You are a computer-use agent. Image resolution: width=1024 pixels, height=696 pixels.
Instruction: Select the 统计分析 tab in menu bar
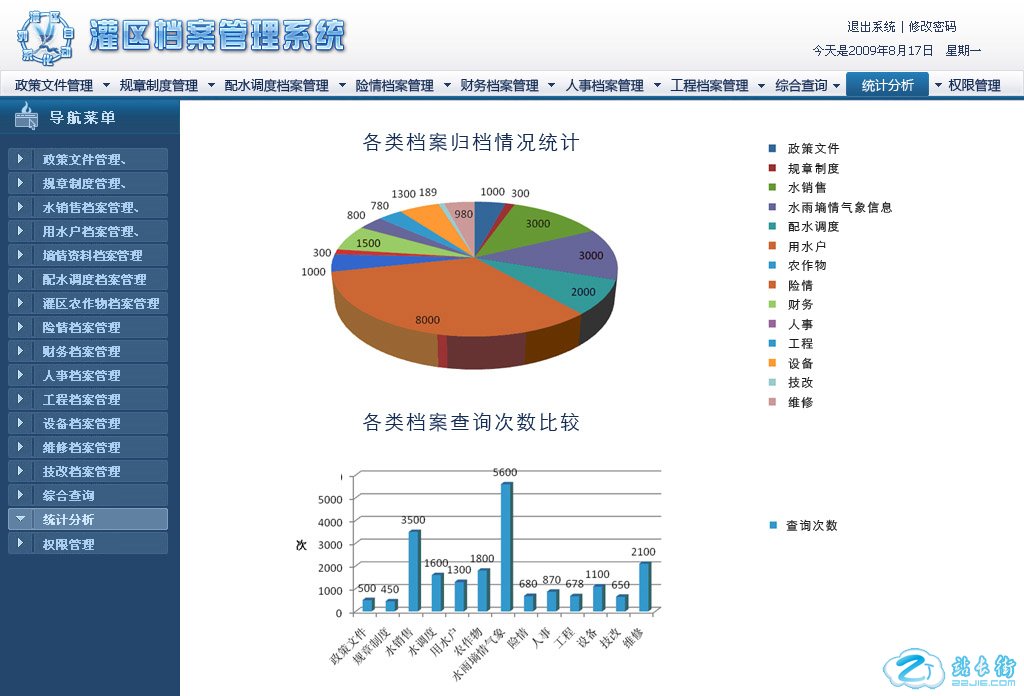(x=887, y=85)
